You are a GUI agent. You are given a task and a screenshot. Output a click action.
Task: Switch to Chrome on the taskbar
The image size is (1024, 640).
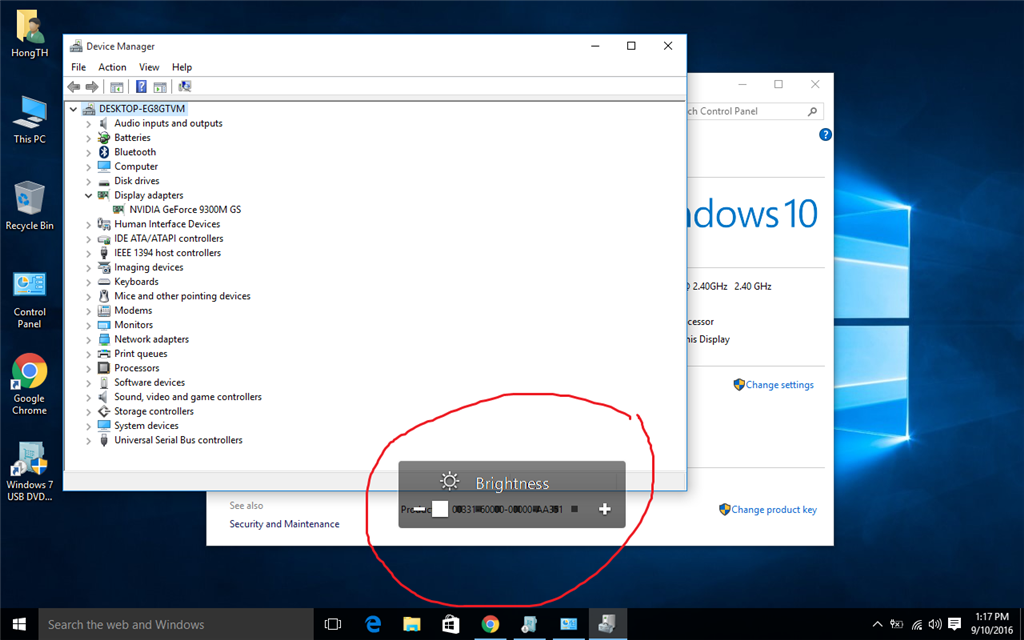click(490, 624)
